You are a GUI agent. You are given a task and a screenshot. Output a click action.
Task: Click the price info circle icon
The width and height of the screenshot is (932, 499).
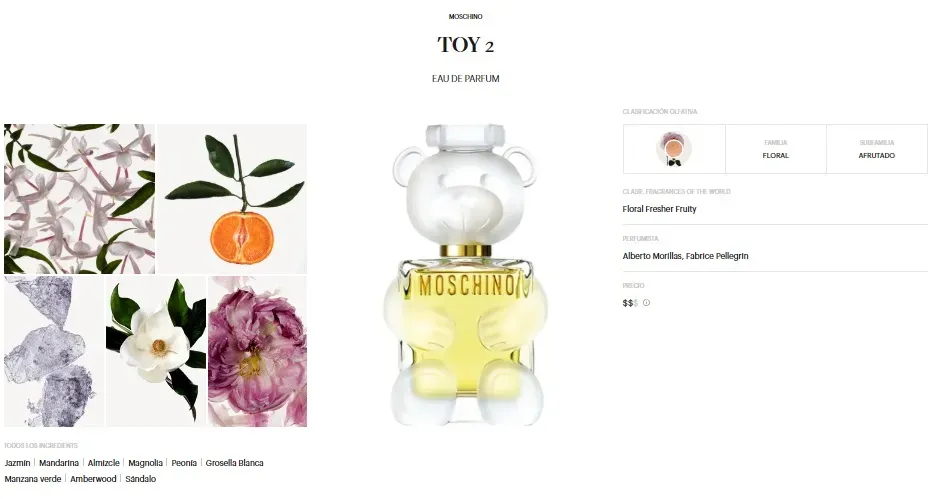(646, 303)
